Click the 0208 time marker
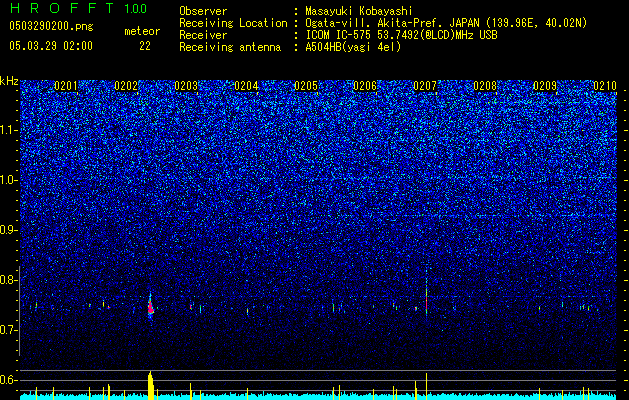 485,86
